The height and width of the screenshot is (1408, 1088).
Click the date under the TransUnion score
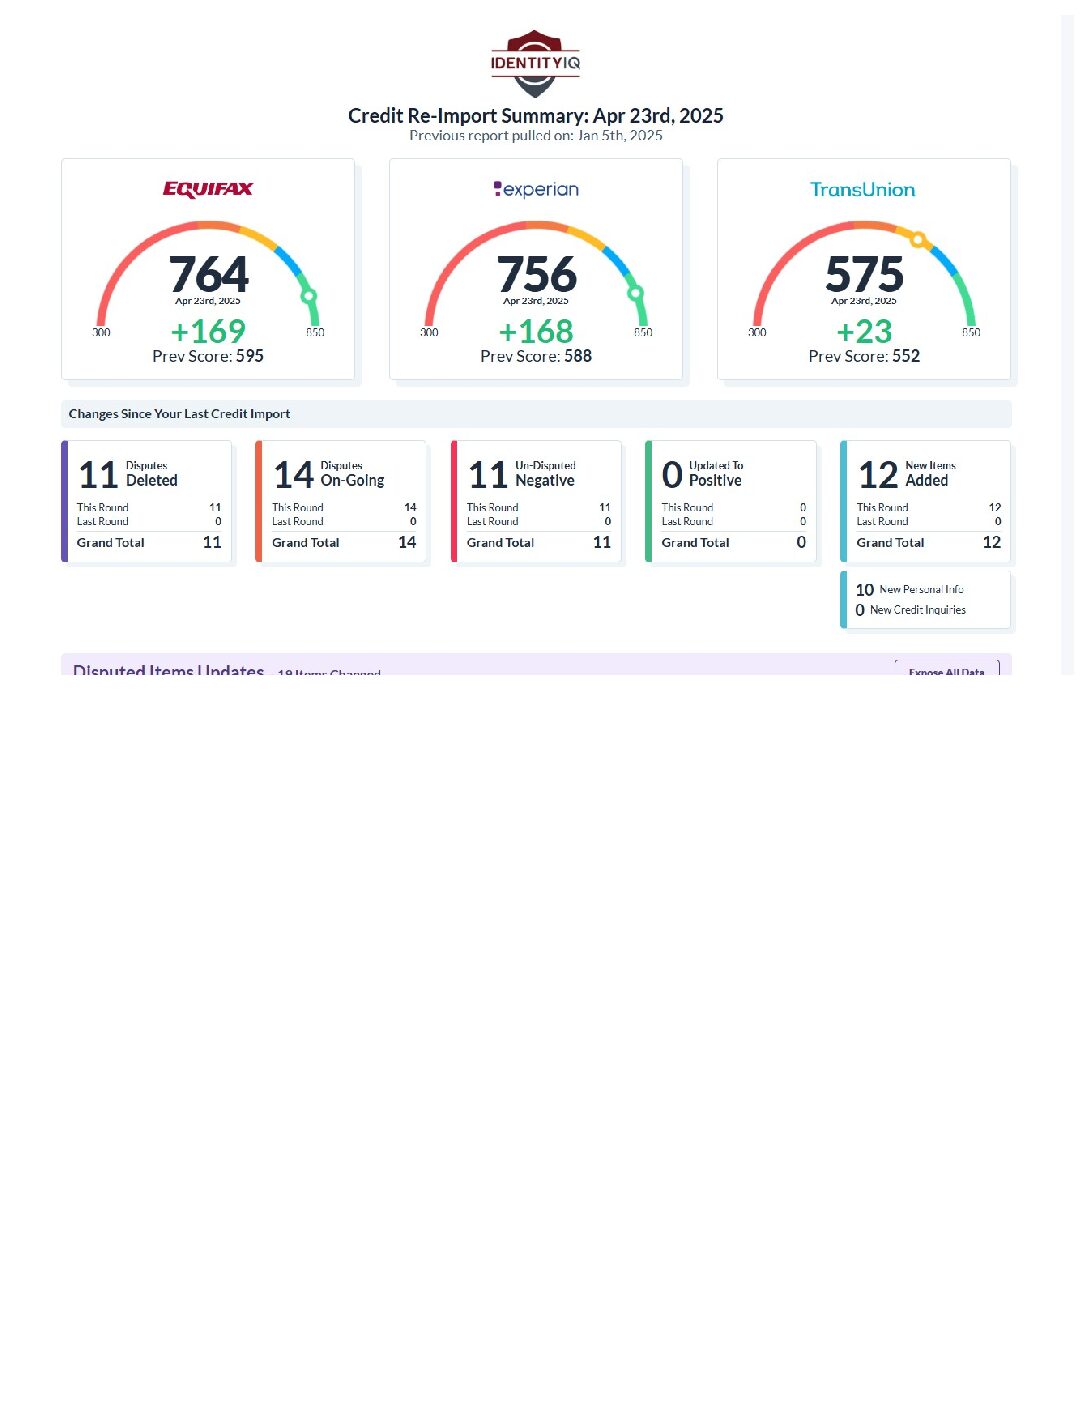tap(864, 300)
